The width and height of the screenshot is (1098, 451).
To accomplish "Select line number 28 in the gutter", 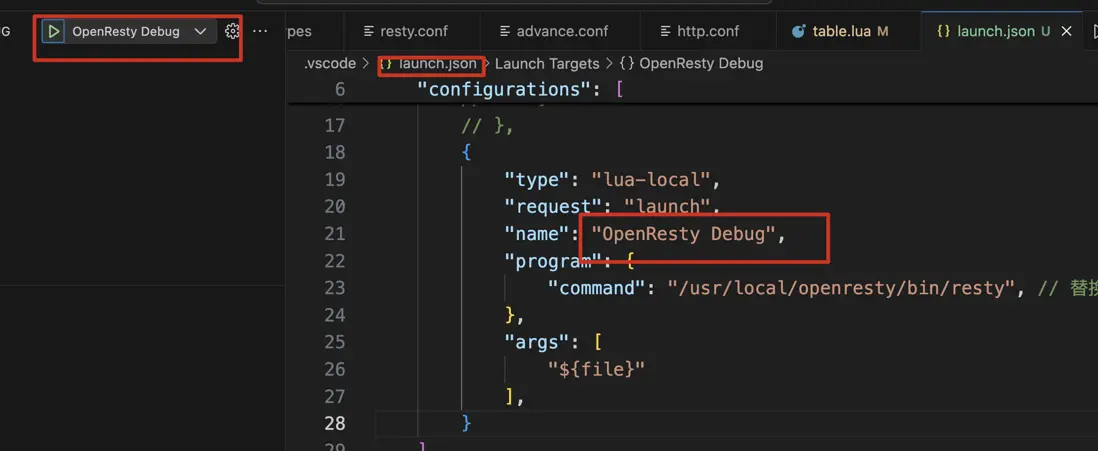I will point(334,423).
